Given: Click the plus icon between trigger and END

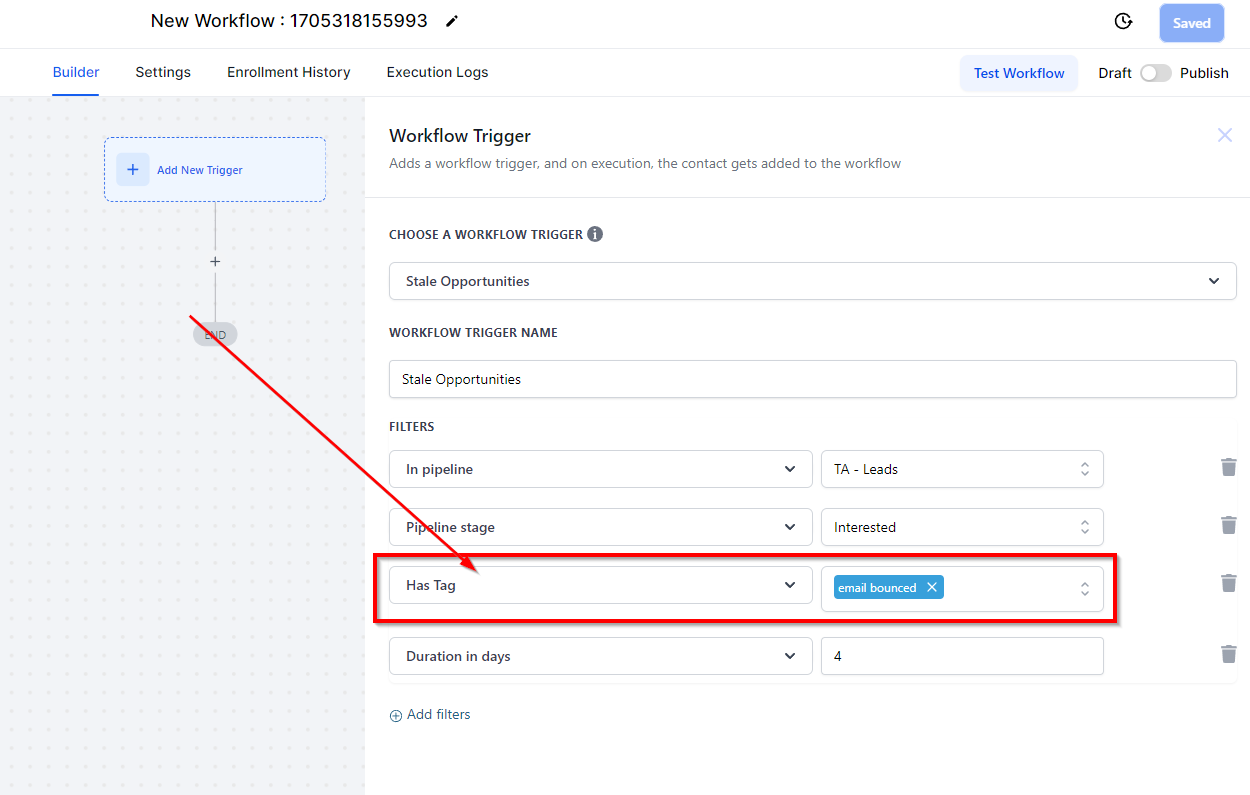Looking at the screenshot, I should click(x=215, y=262).
